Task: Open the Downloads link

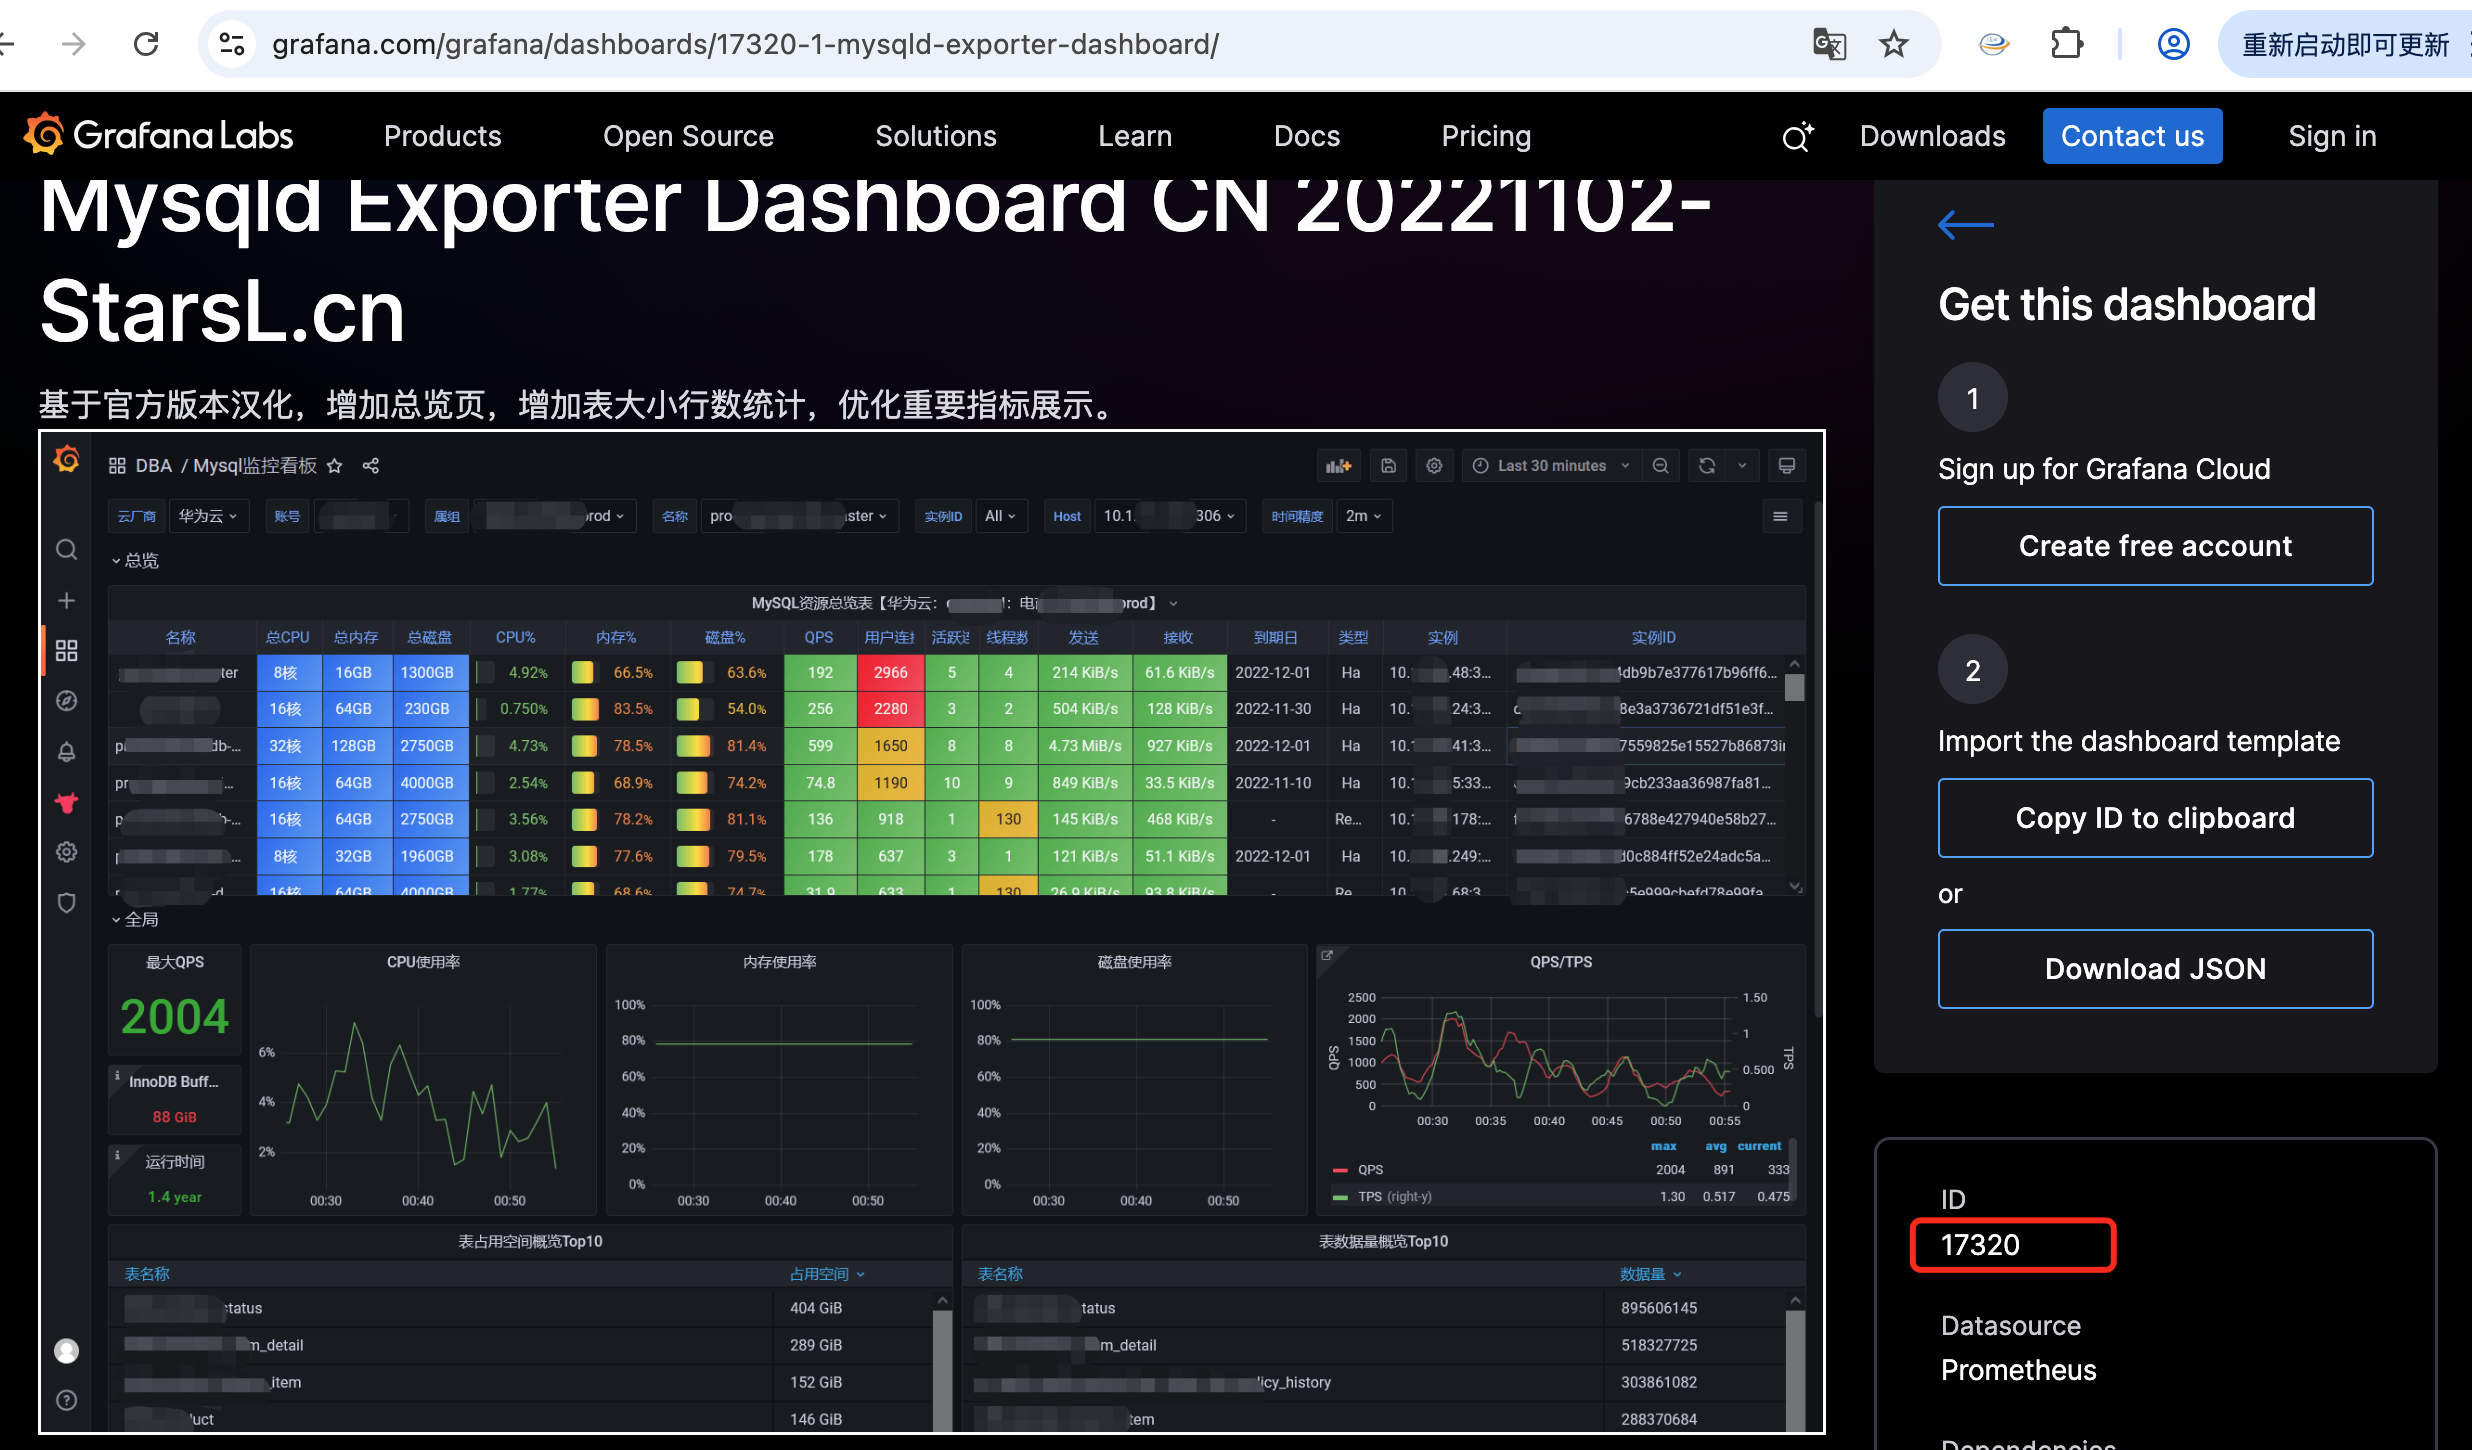Action: pyautogui.click(x=1932, y=136)
